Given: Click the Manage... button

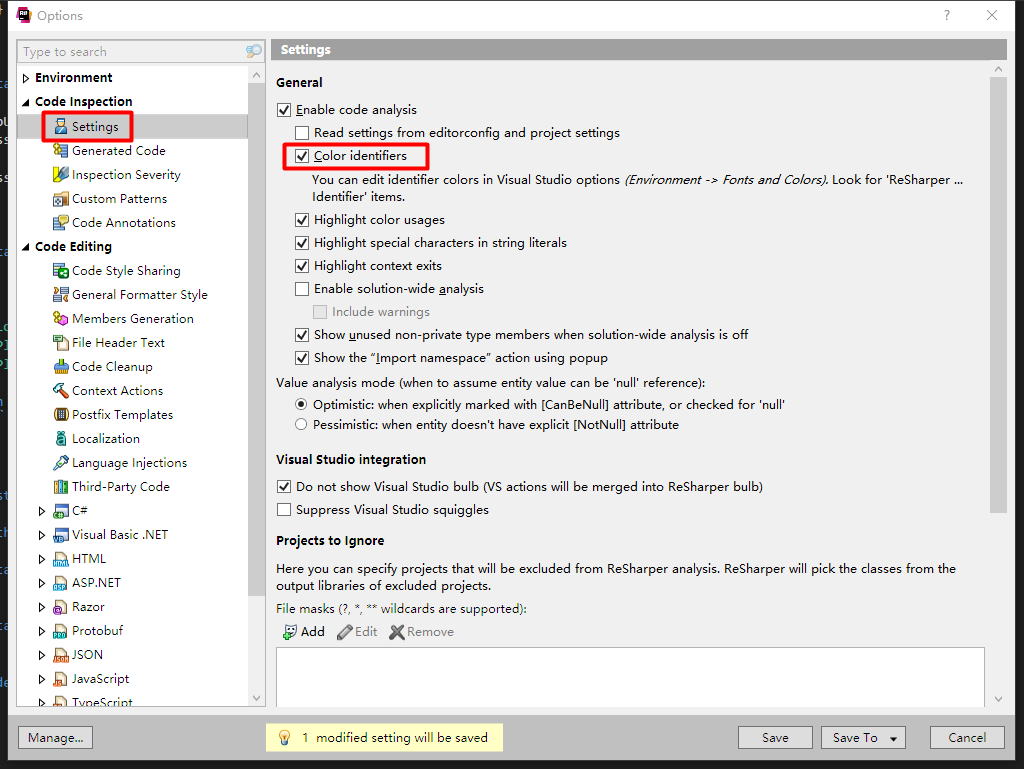Looking at the screenshot, I should (x=55, y=737).
